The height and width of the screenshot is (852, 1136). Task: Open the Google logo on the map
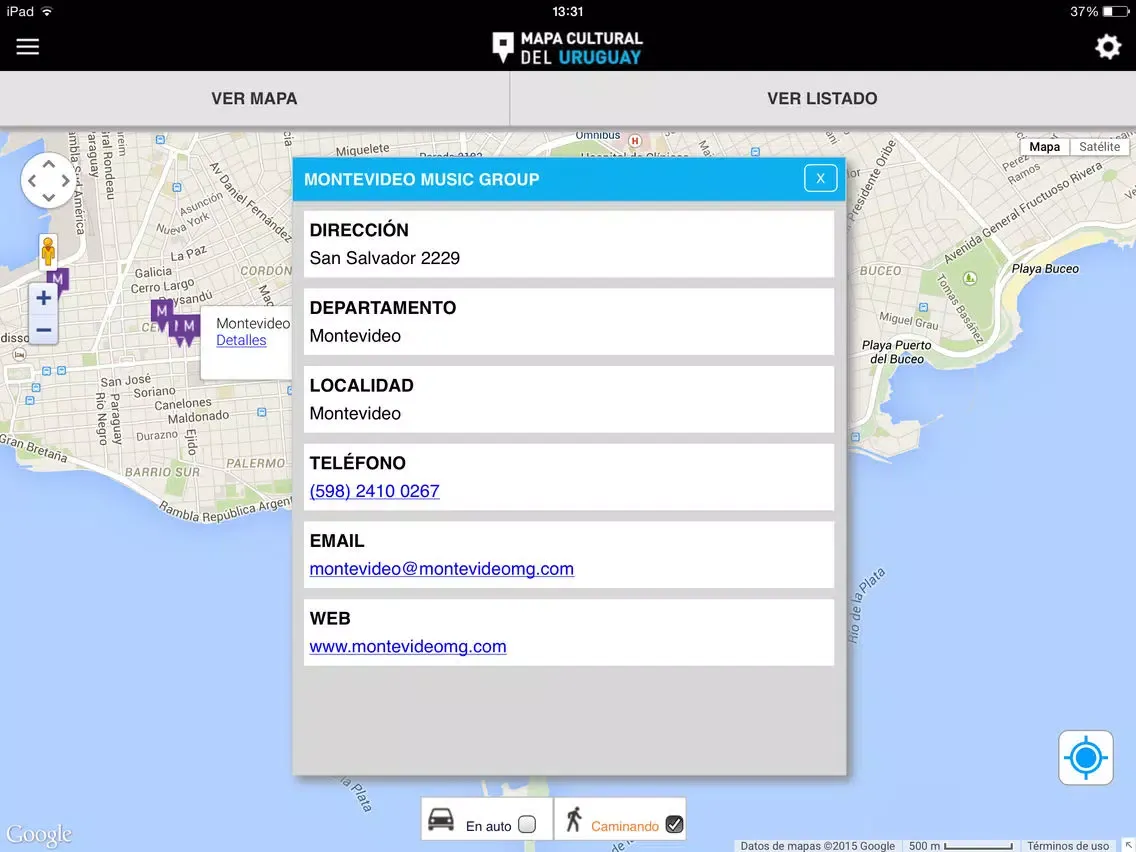pyautogui.click(x=39, y=835)
